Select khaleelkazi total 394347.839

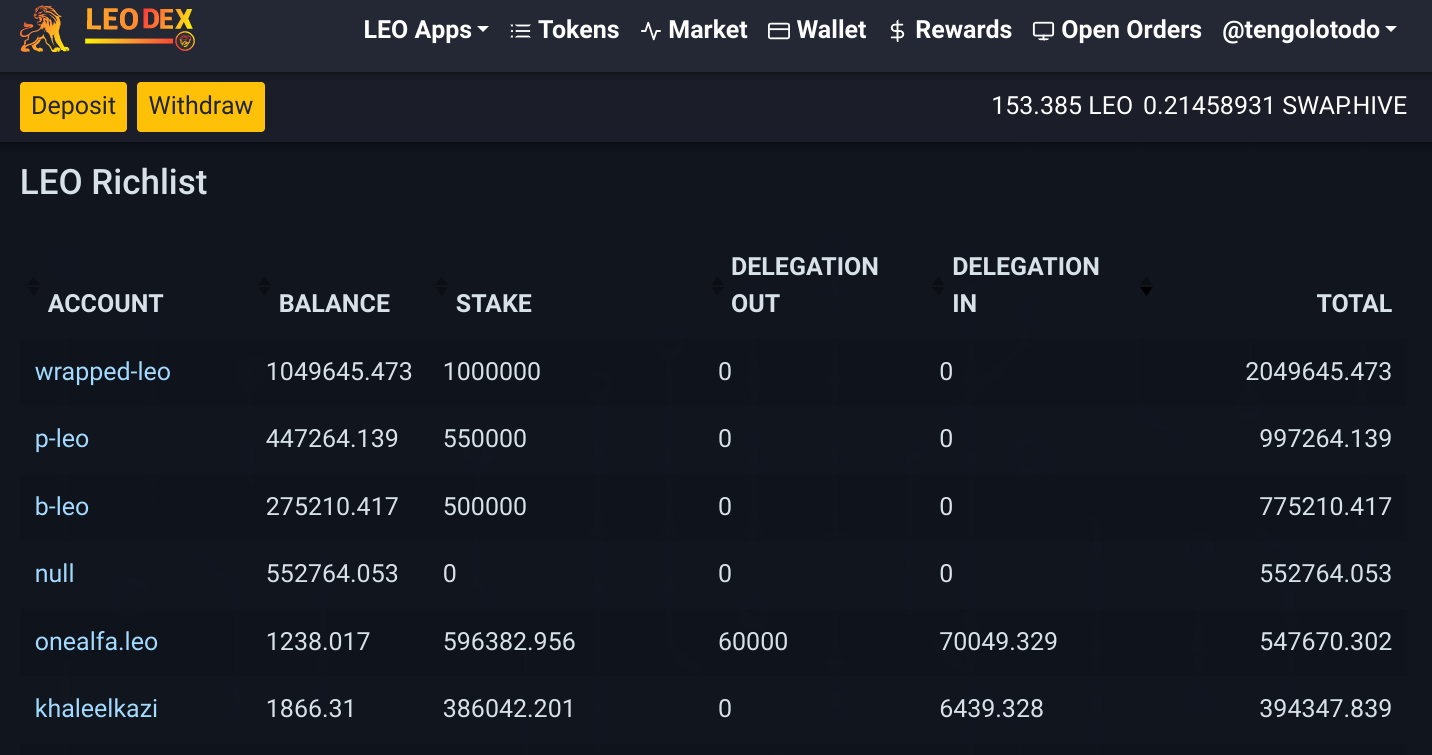[1325, 708]
